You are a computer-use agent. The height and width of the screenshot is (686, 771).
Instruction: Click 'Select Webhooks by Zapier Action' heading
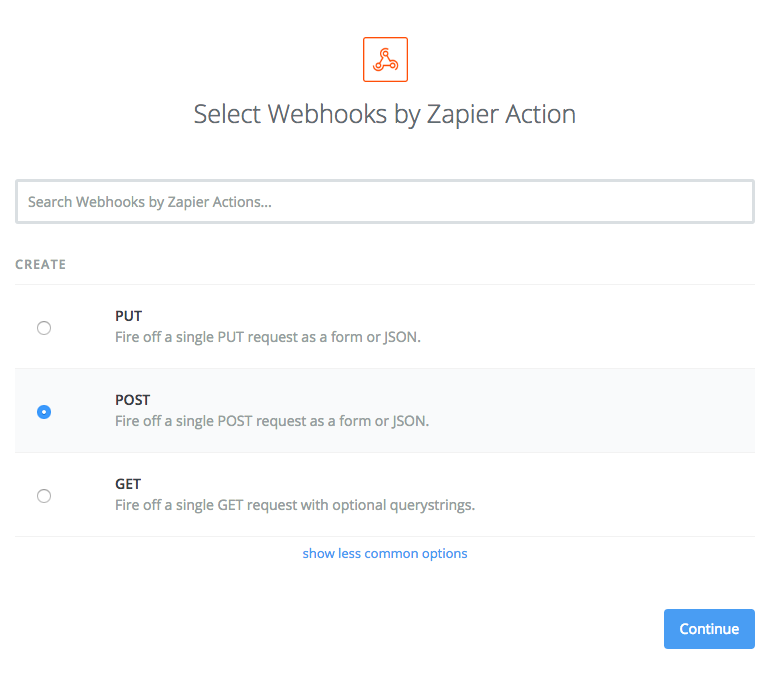click(385, 115)
